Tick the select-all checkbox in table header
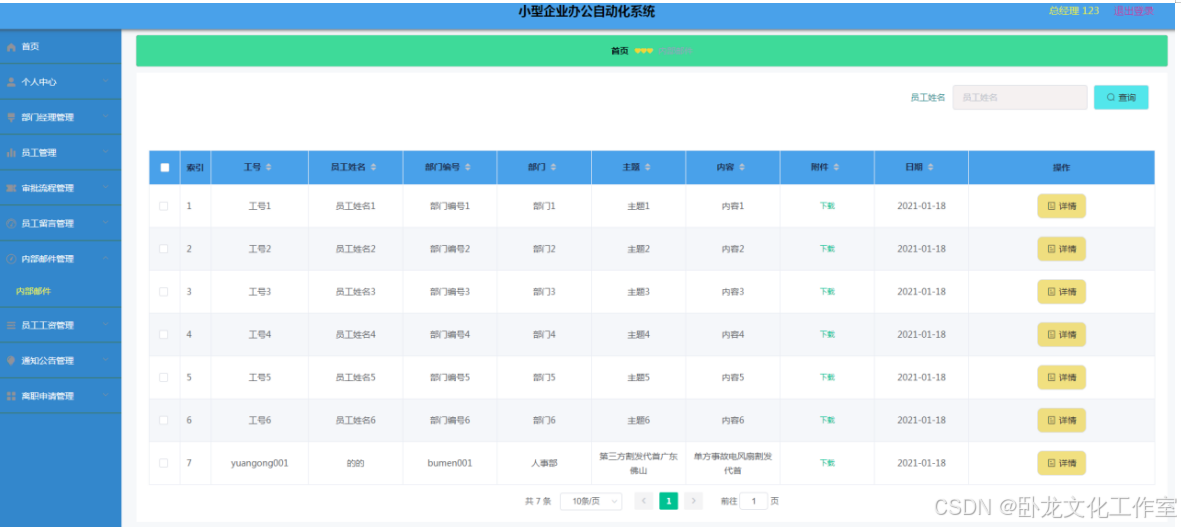 [165, 168]
